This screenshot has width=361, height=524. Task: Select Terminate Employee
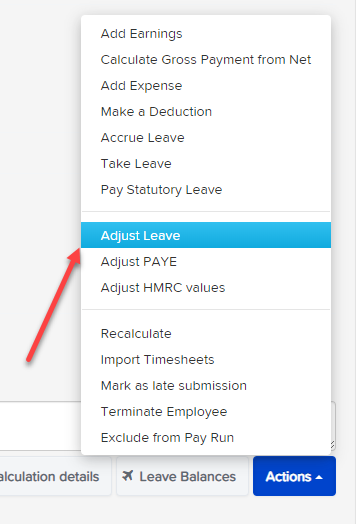(206, 412)
